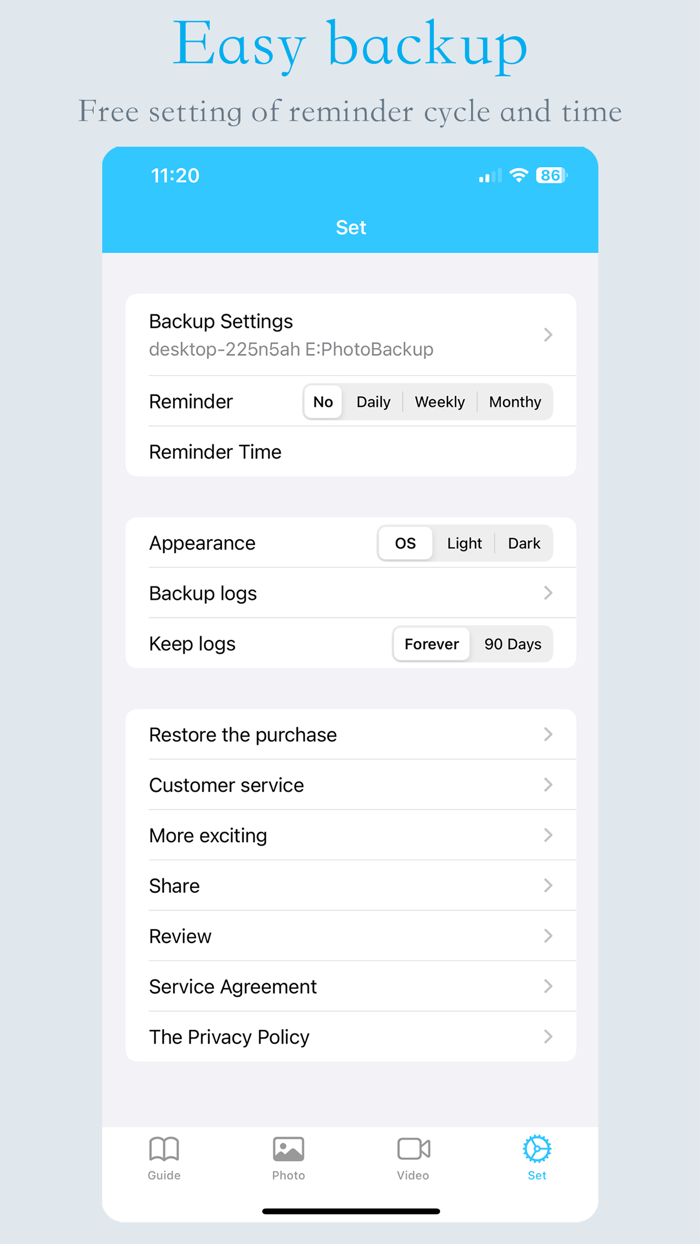Select the Photo tab icon

pos(288,1148)
